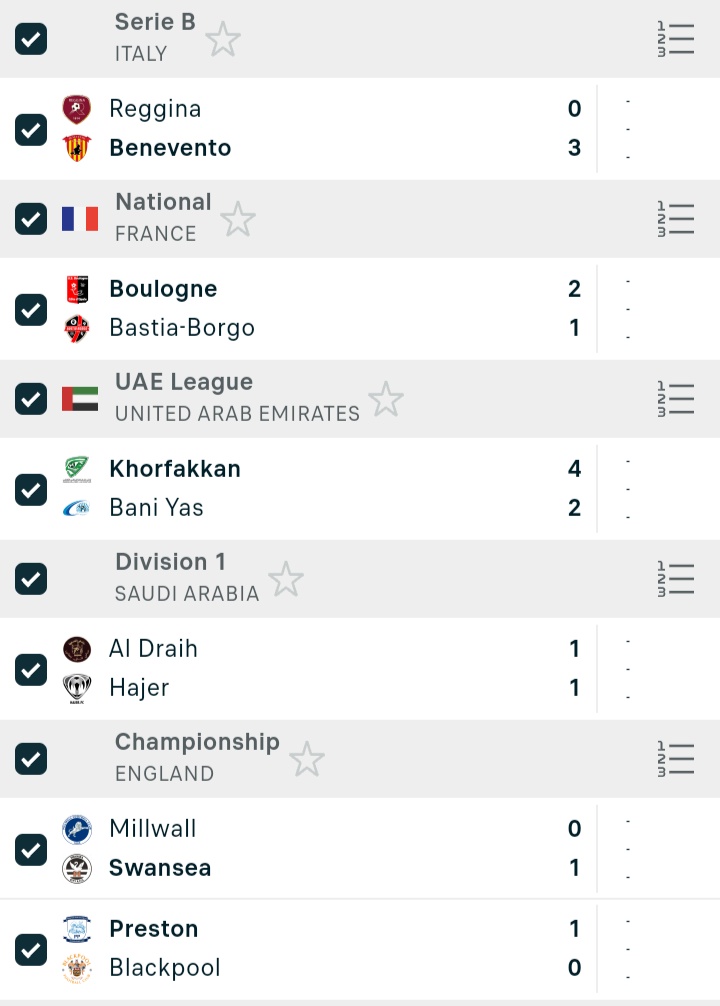View Championship standings table icon
This screenshot has height=1006, width=720.
pyautogui.click(x=676, y=759)
